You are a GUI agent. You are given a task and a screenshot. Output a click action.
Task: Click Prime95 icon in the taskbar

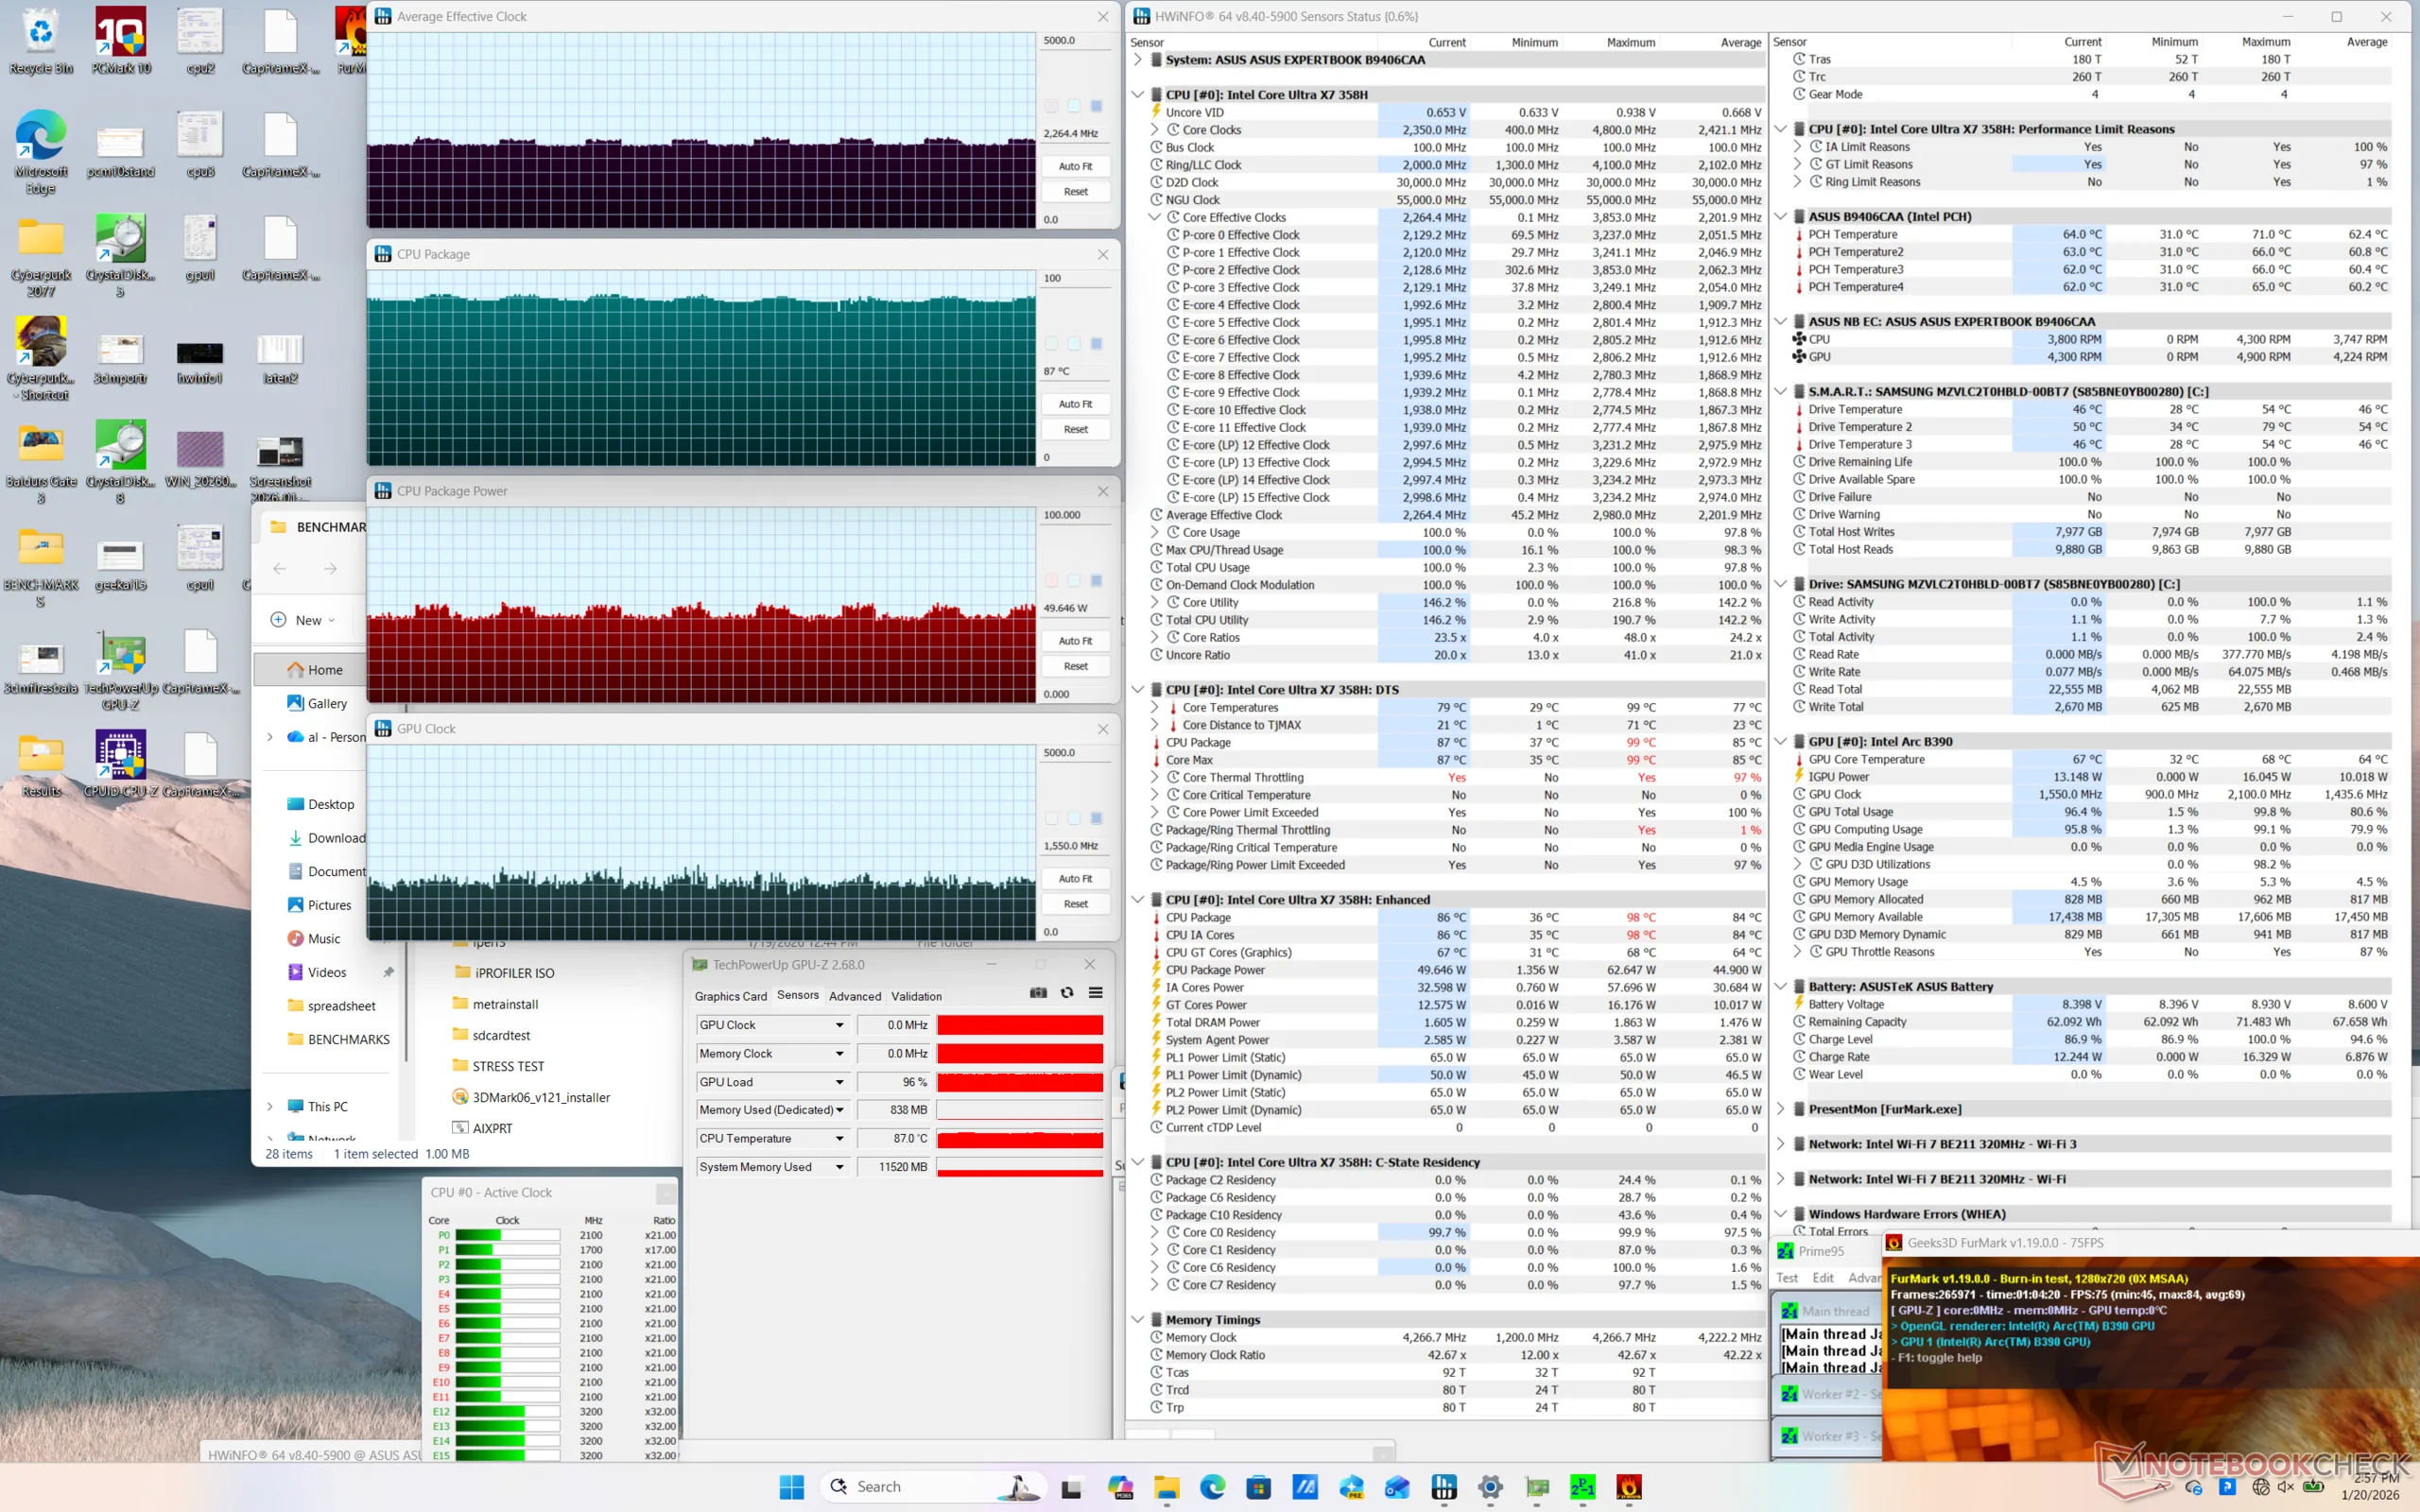(1583, 1487)
